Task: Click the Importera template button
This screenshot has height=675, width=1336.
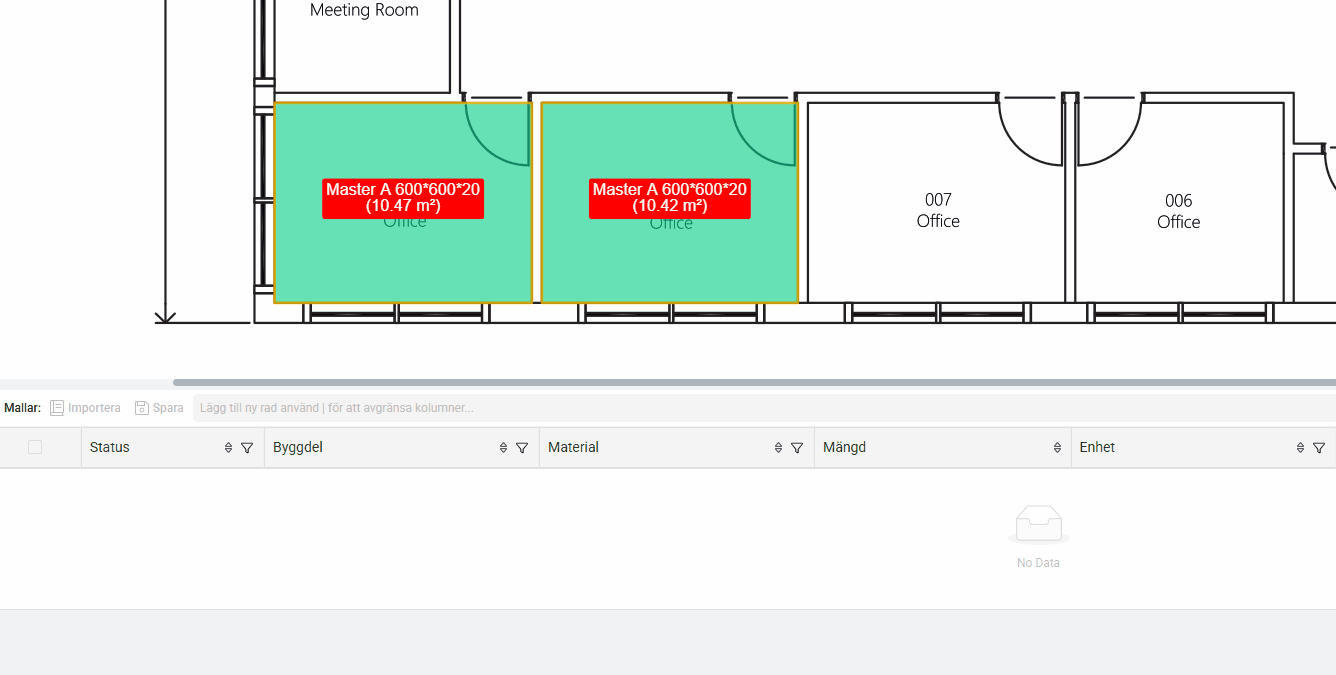Action: (86, 408)
